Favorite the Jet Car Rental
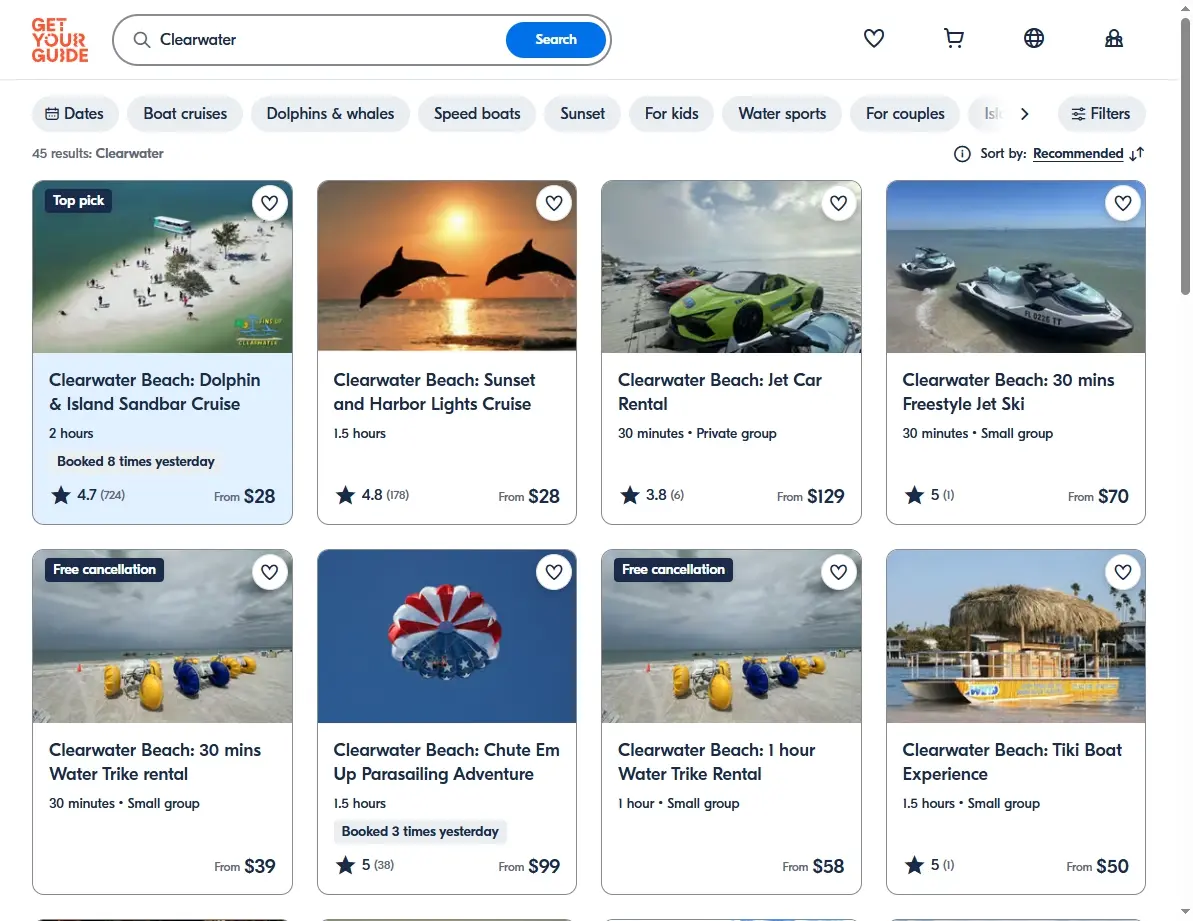The height and width of the screenshot is (921, 1193). (838, 203)
